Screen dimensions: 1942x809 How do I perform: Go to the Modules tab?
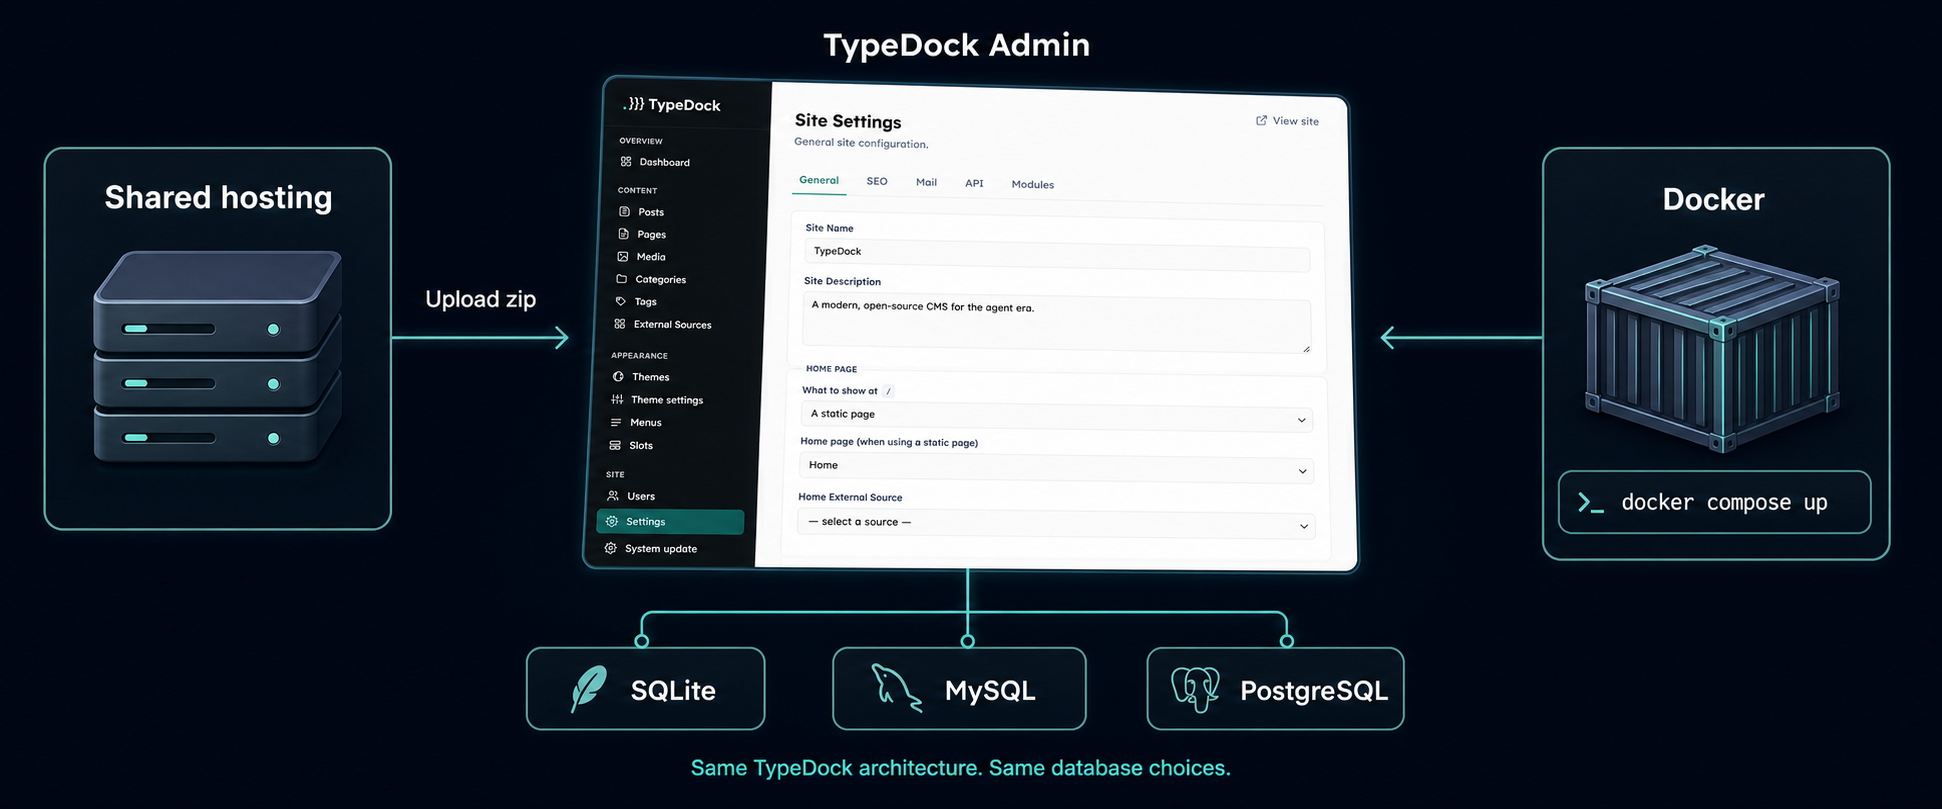click(x=1033, y=184)
